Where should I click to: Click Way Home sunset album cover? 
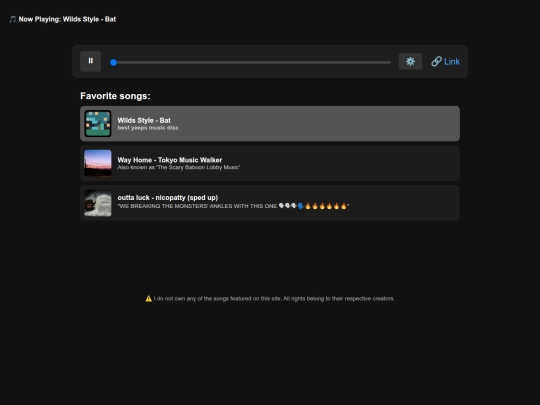pyautogui.click(x=98, y=163)
